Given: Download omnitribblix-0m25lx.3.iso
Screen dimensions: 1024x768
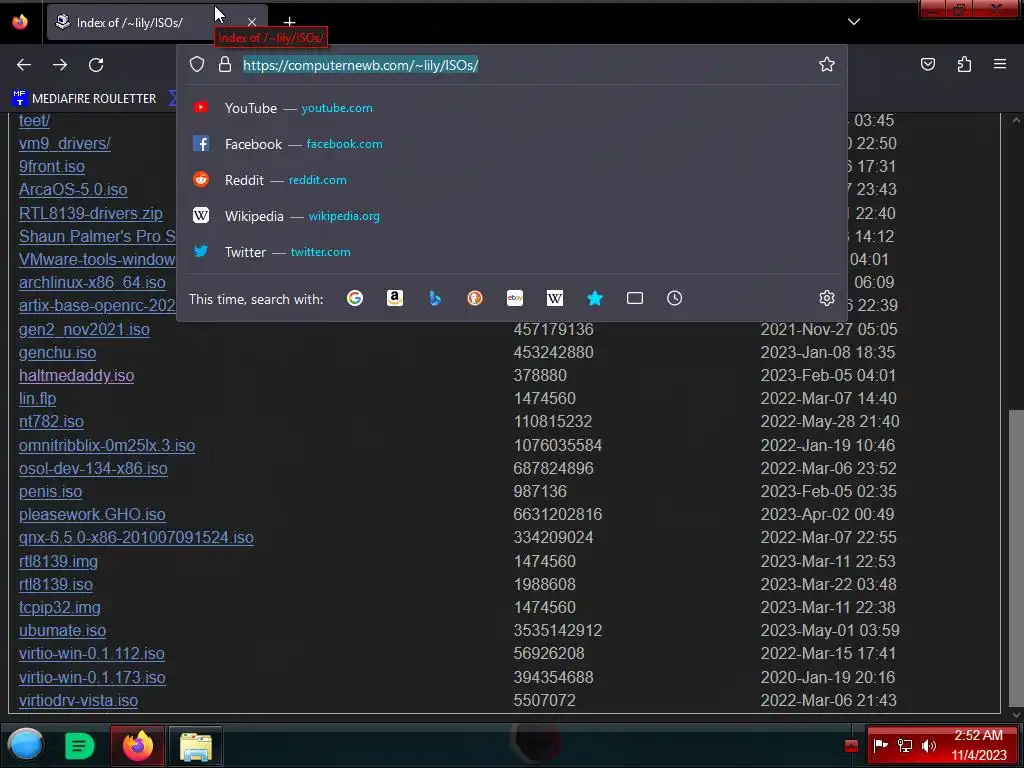Looking at the screenshot, I should [107, 445].
